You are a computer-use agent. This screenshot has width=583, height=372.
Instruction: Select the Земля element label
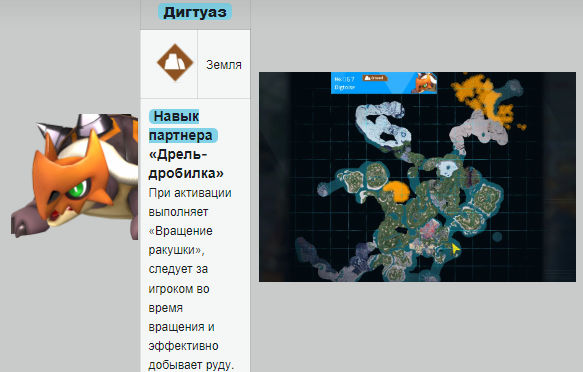tap(224, 65)
